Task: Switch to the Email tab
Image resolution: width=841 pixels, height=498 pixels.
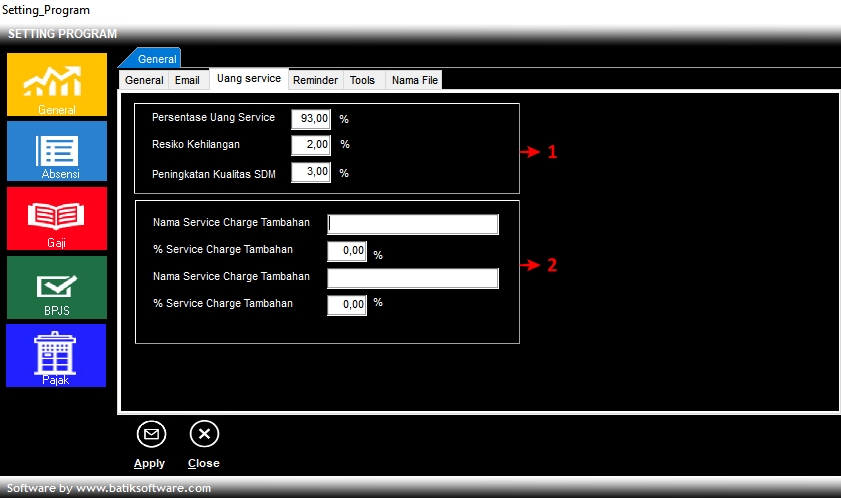Action: [187, 80]
